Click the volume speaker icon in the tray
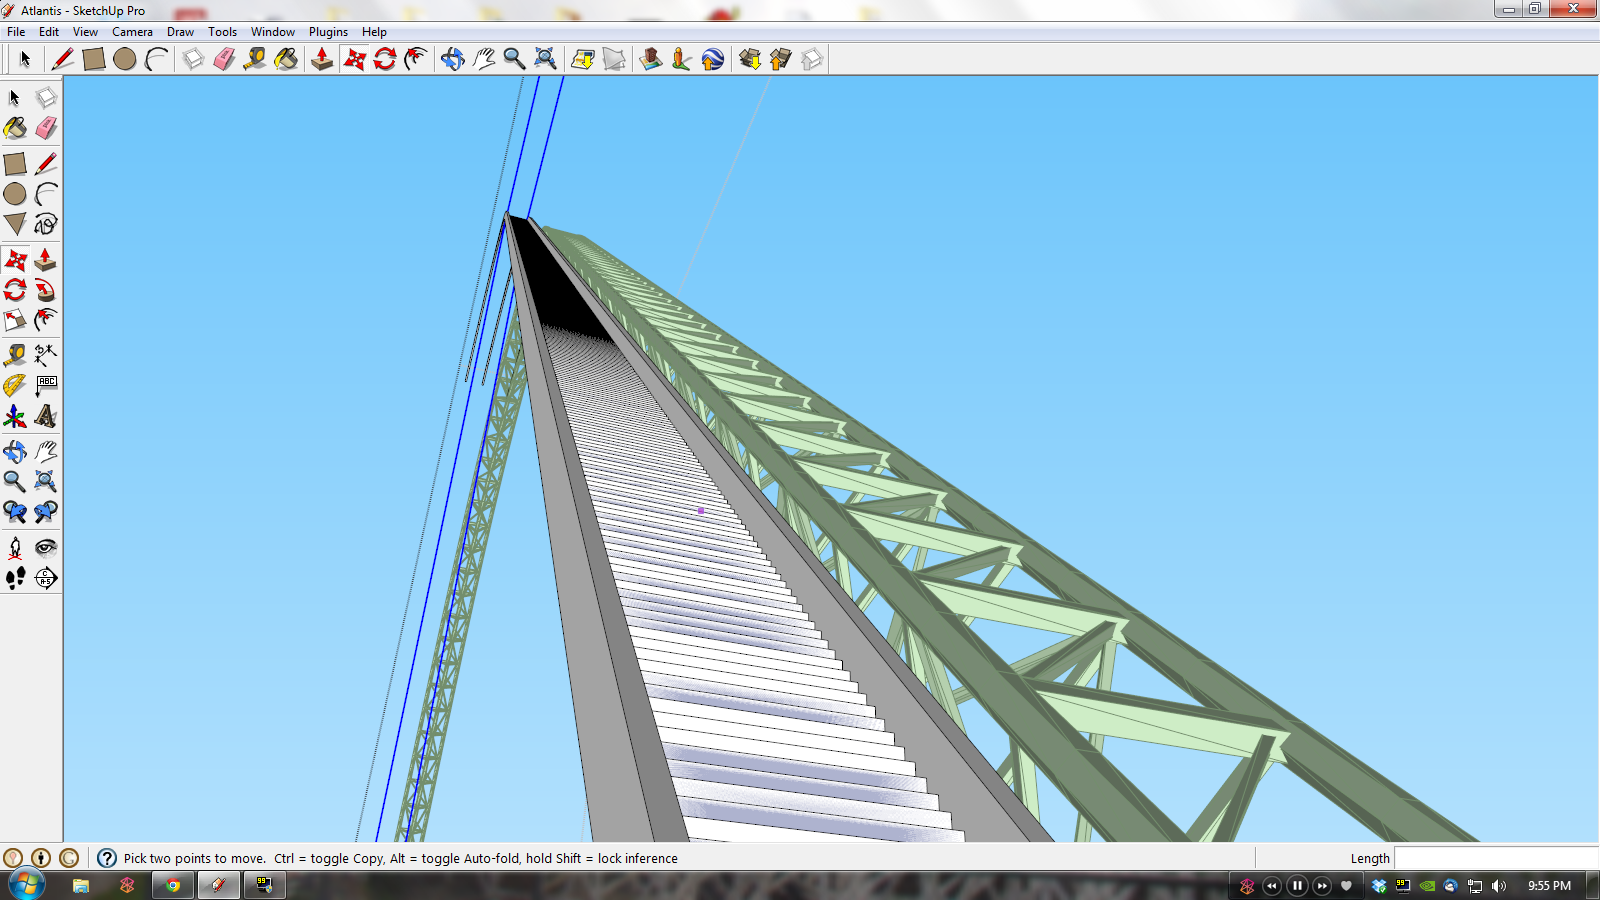The width and height of the screenshot is (1600, 900). 1498,885
